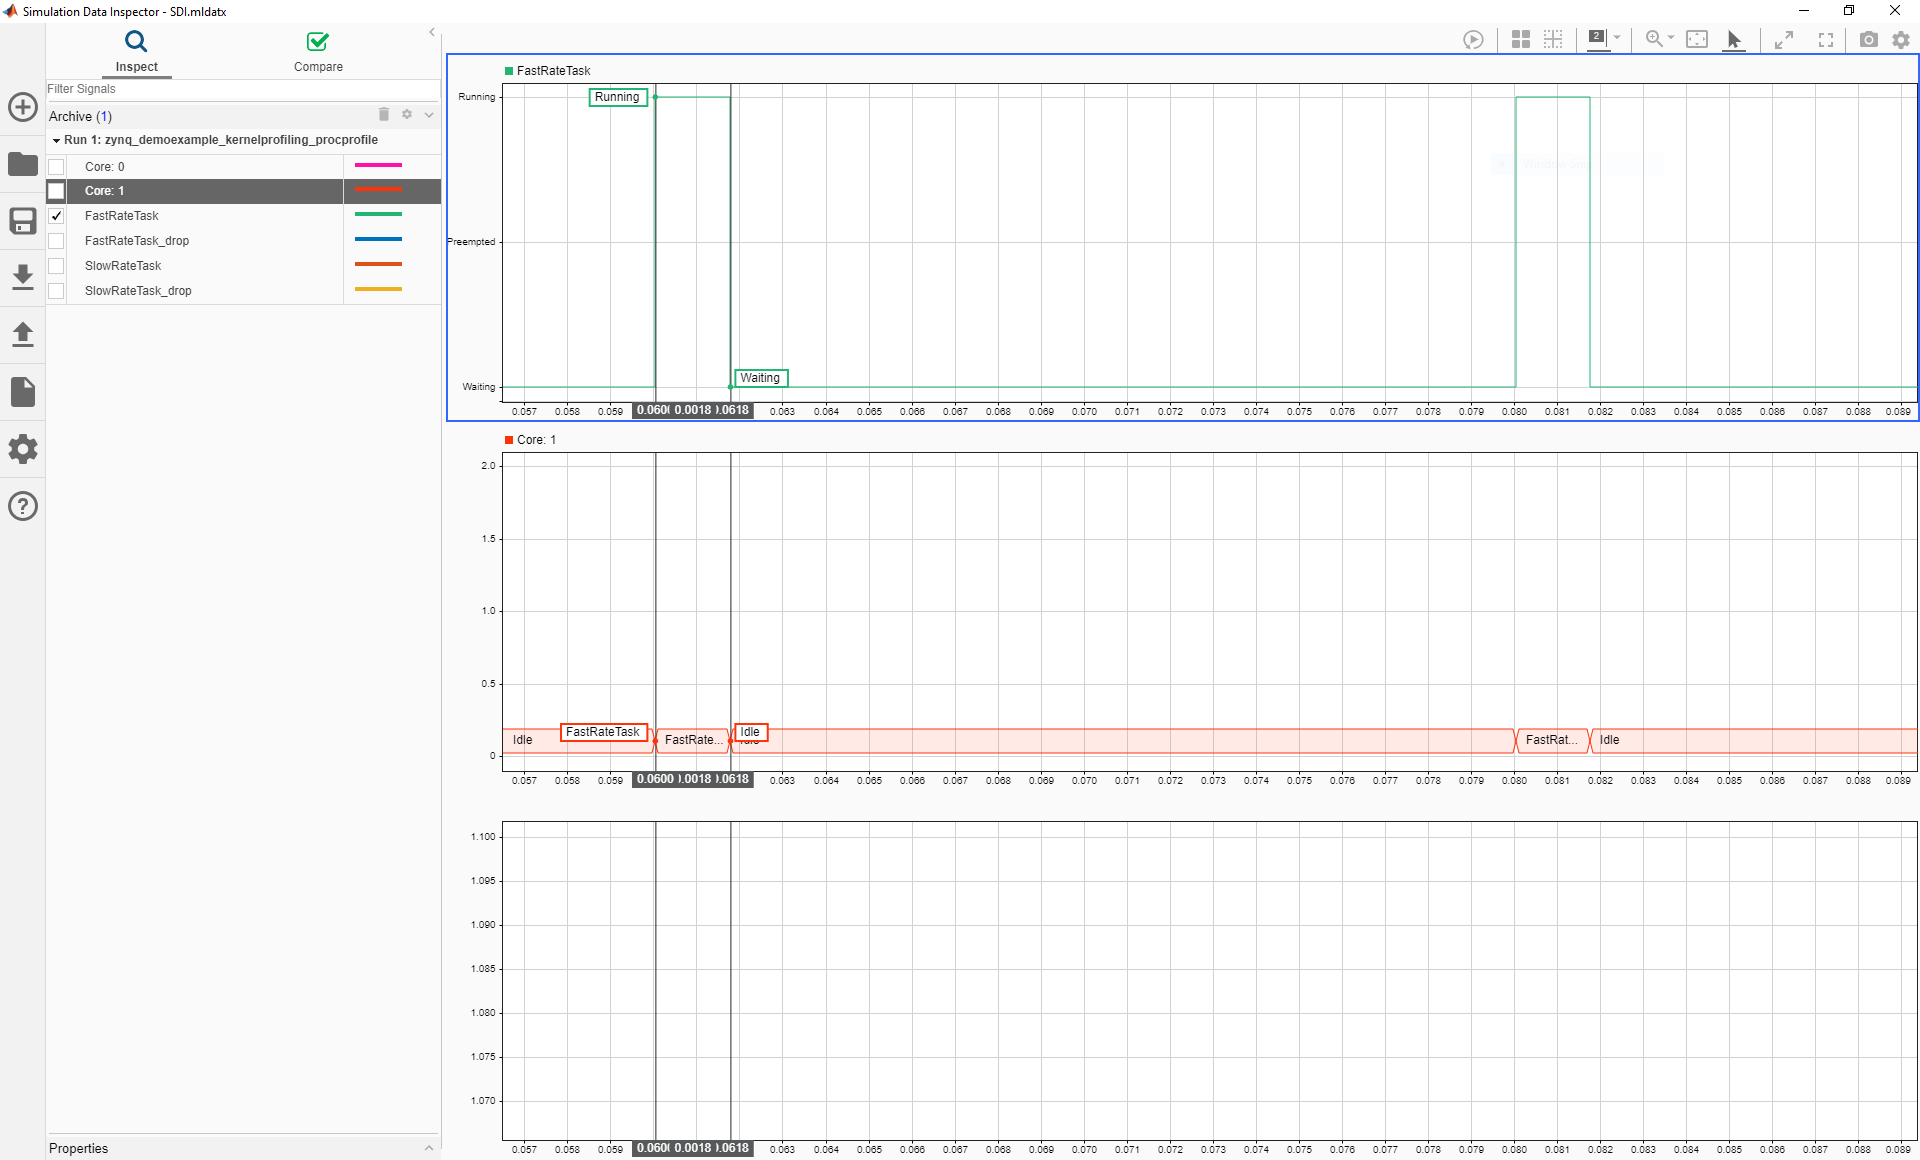The height and width of the screenshot is (1160, 1920).
Task: Click the red Idle cursor label in Core: 1 plot
Action: (x=750, y=732)
